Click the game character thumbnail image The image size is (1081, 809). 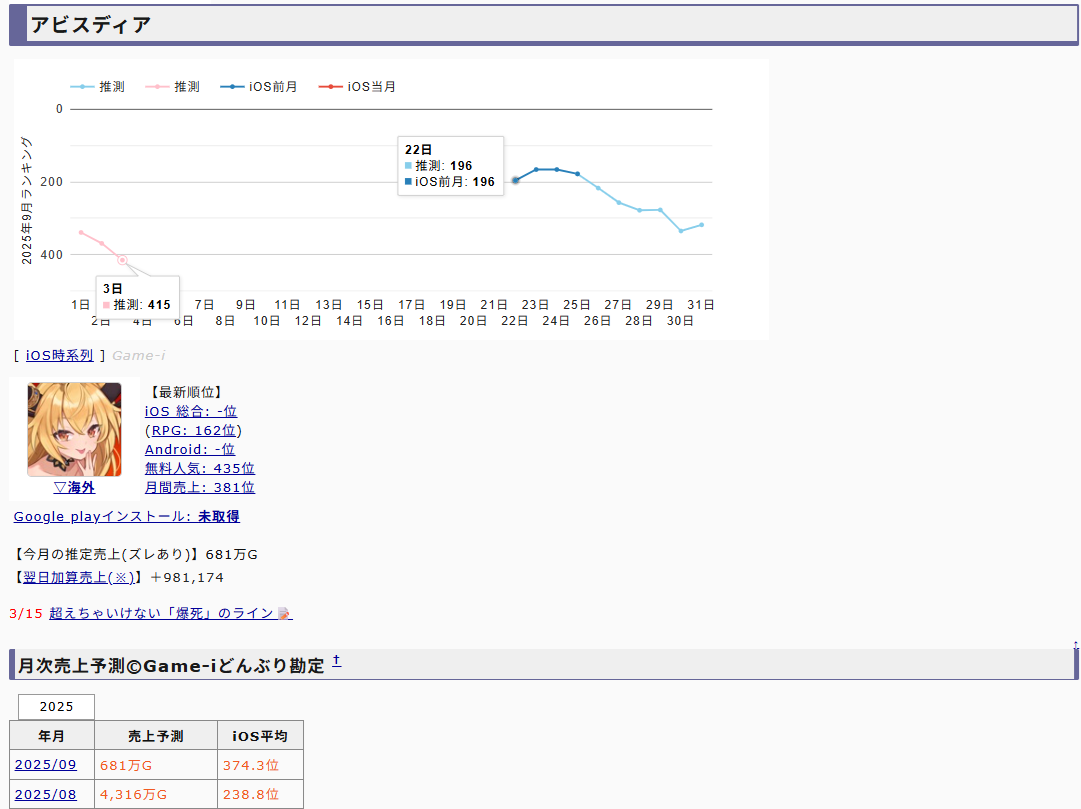pyautogui.click(x=74, y=430)
